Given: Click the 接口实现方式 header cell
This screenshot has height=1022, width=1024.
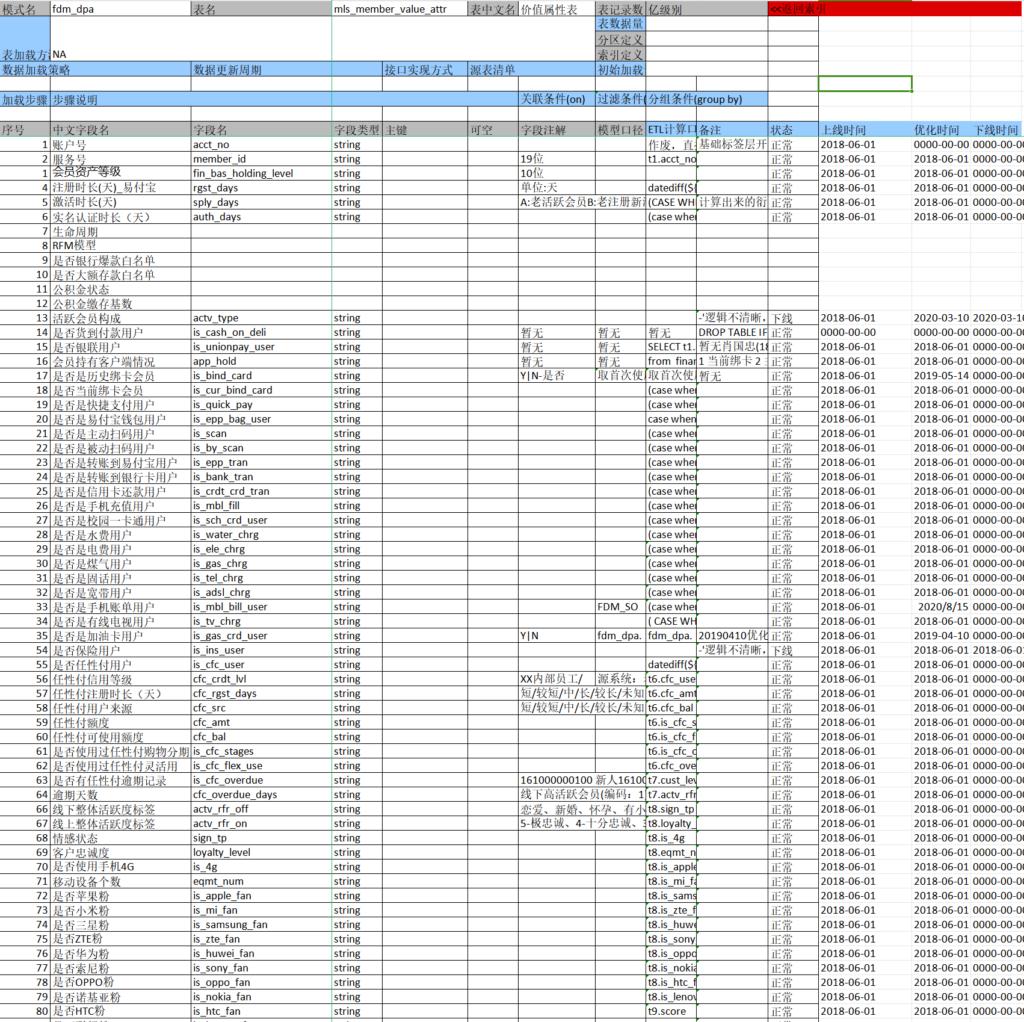Looking at the screenshot, I should coord(425,70).
